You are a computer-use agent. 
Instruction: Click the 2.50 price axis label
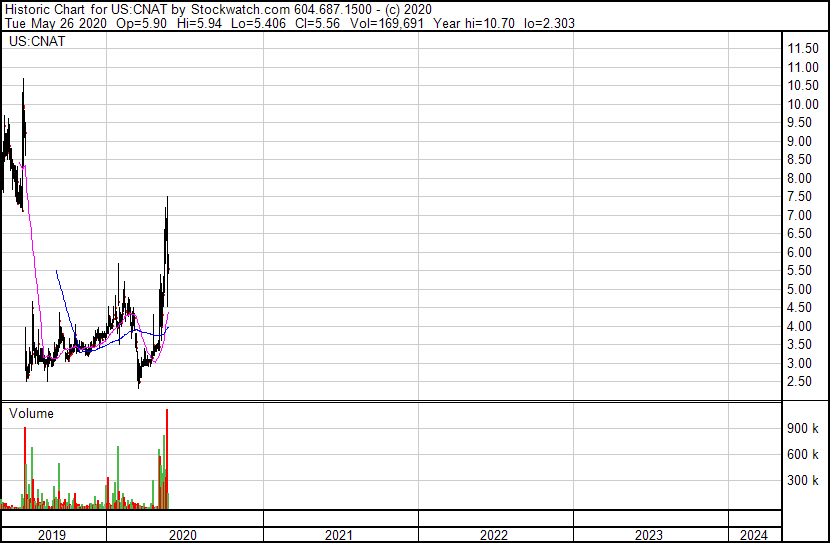click(x=799, y=382)
